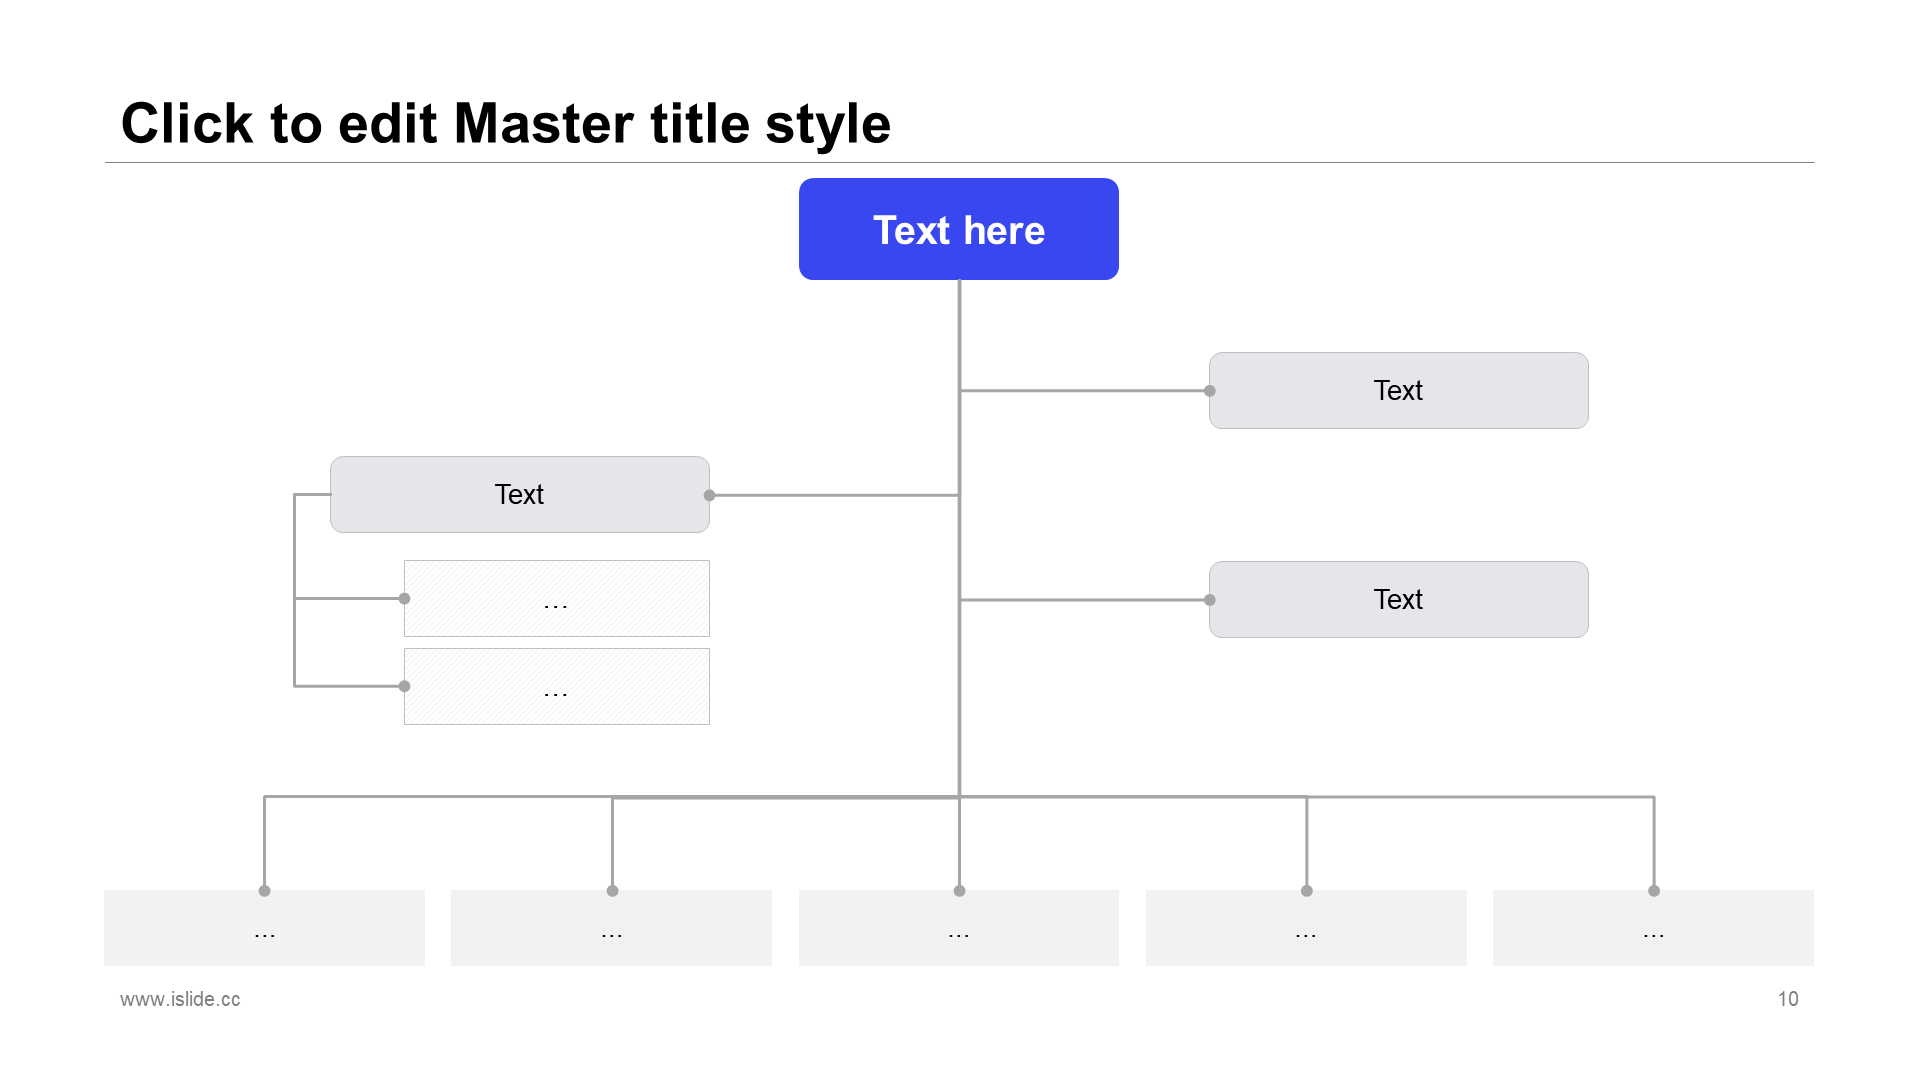Select the blue "Text here" root box
The image size is (1920, 1080).
click(958, 229)
